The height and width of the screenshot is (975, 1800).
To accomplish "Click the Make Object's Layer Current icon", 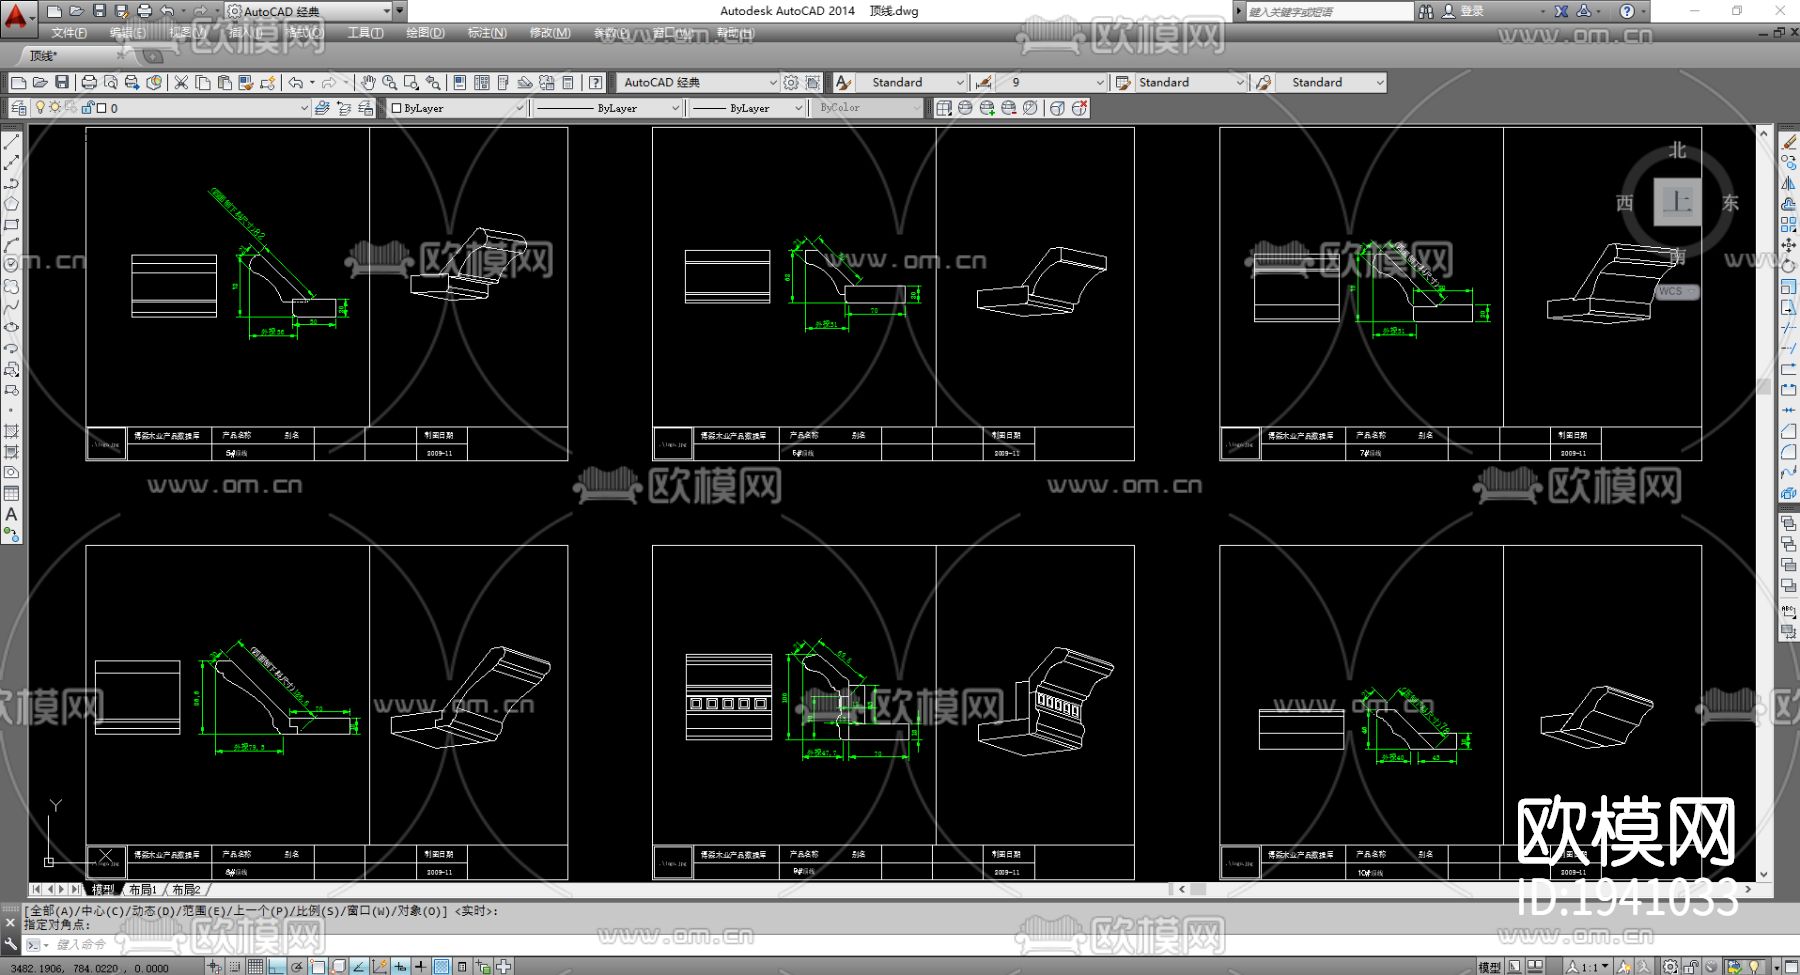I will 322,108.
